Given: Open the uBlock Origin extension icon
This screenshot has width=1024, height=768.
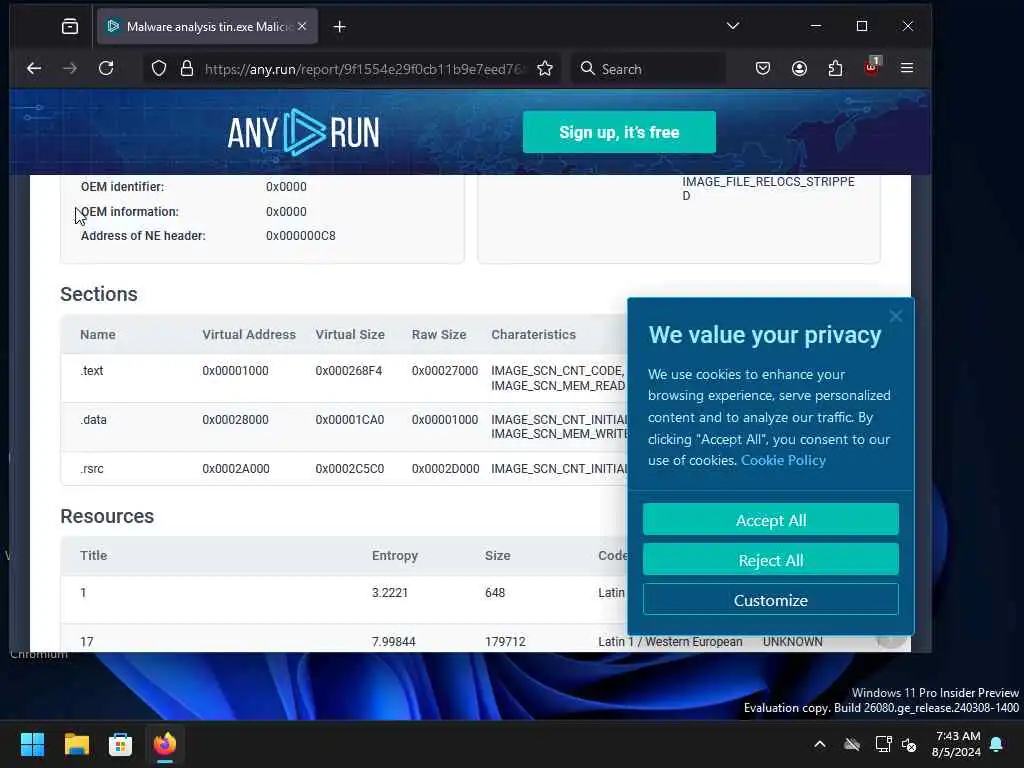Looking at the screenshot, I should tap(872, 66).
